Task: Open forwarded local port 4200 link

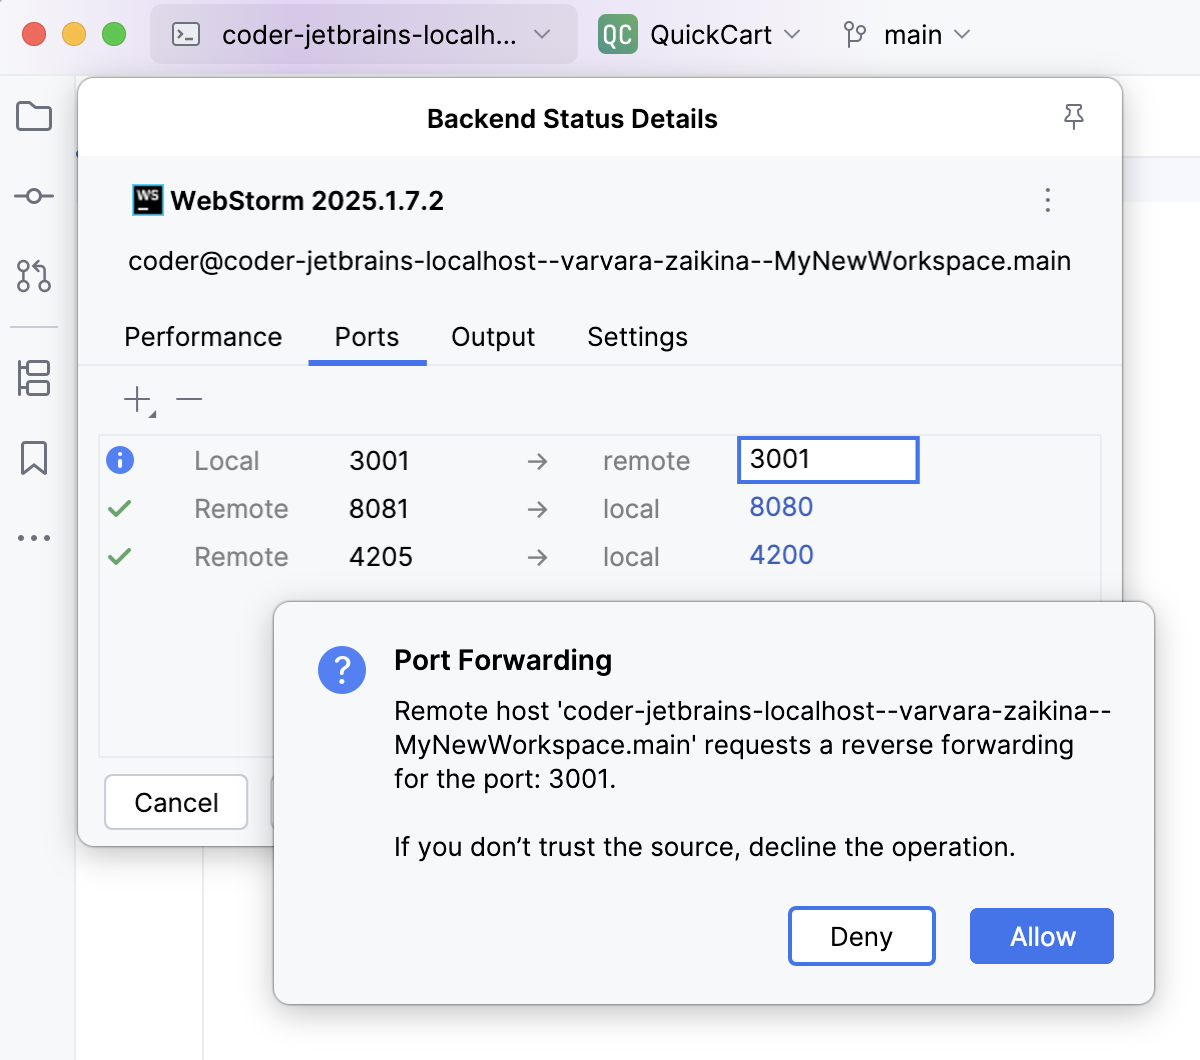Action: 781,555
